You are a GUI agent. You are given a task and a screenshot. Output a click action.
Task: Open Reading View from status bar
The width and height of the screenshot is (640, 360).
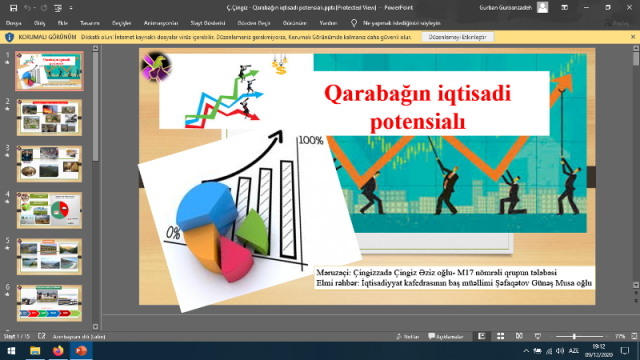click(x=519, y=336)
